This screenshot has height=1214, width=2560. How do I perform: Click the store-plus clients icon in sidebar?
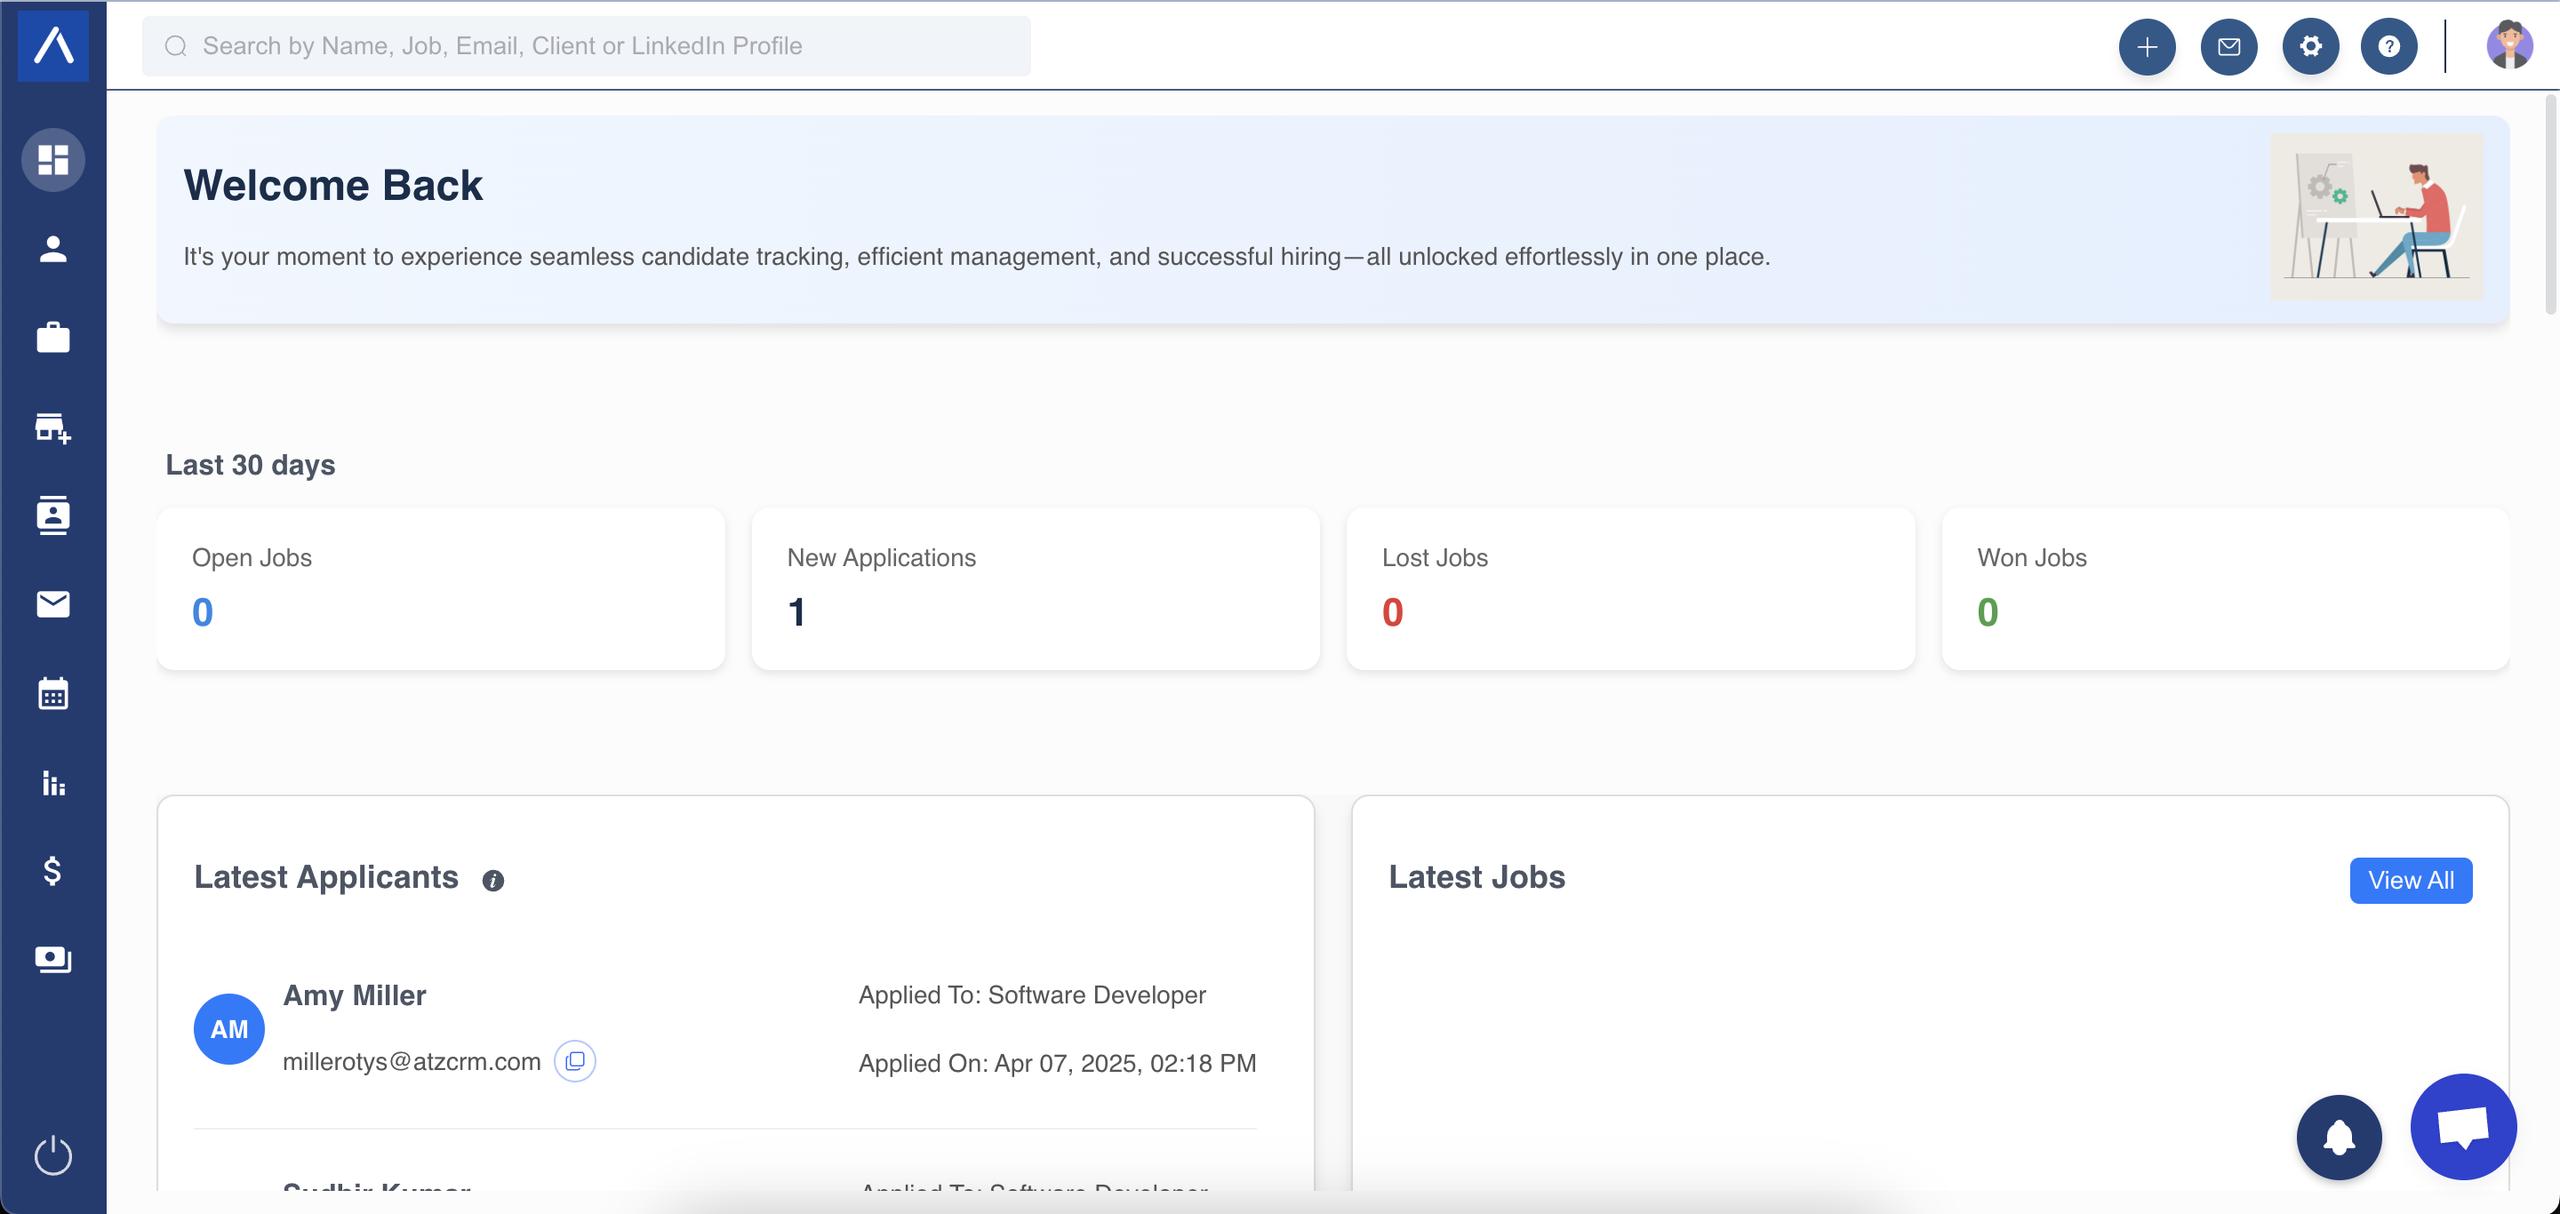(x=53, y=427)
